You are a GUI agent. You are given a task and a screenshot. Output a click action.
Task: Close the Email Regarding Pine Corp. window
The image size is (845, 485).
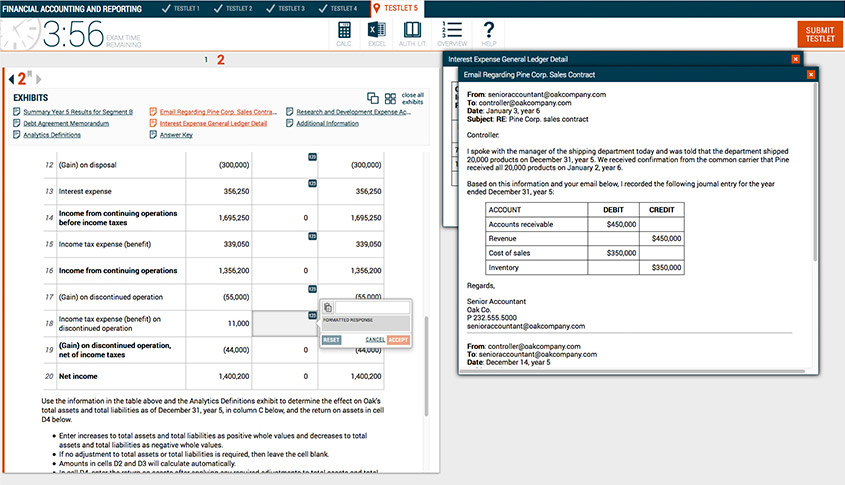tap(811, 75)
